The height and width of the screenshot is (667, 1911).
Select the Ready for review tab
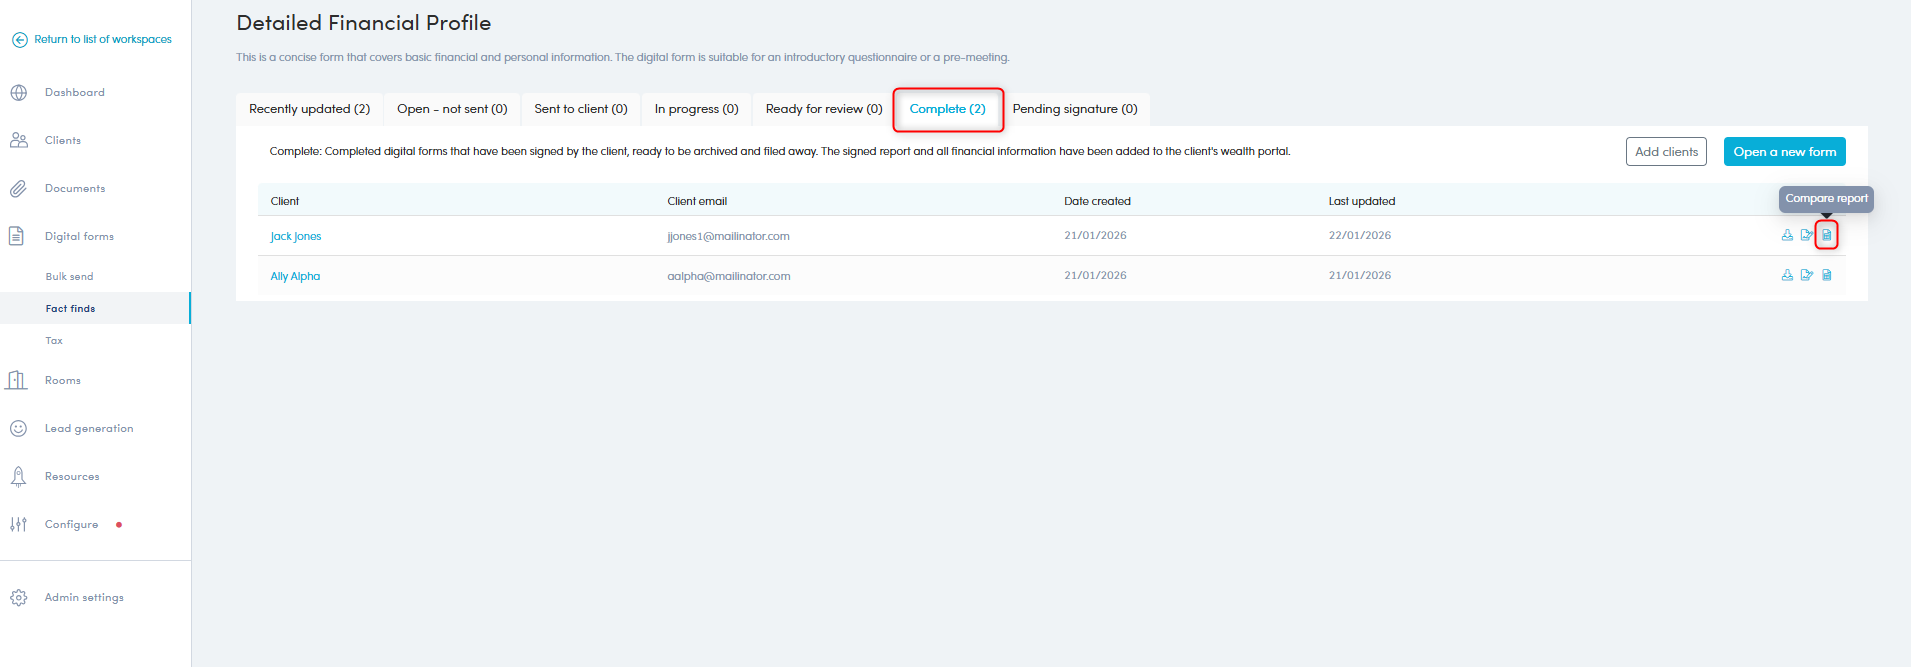823,109
